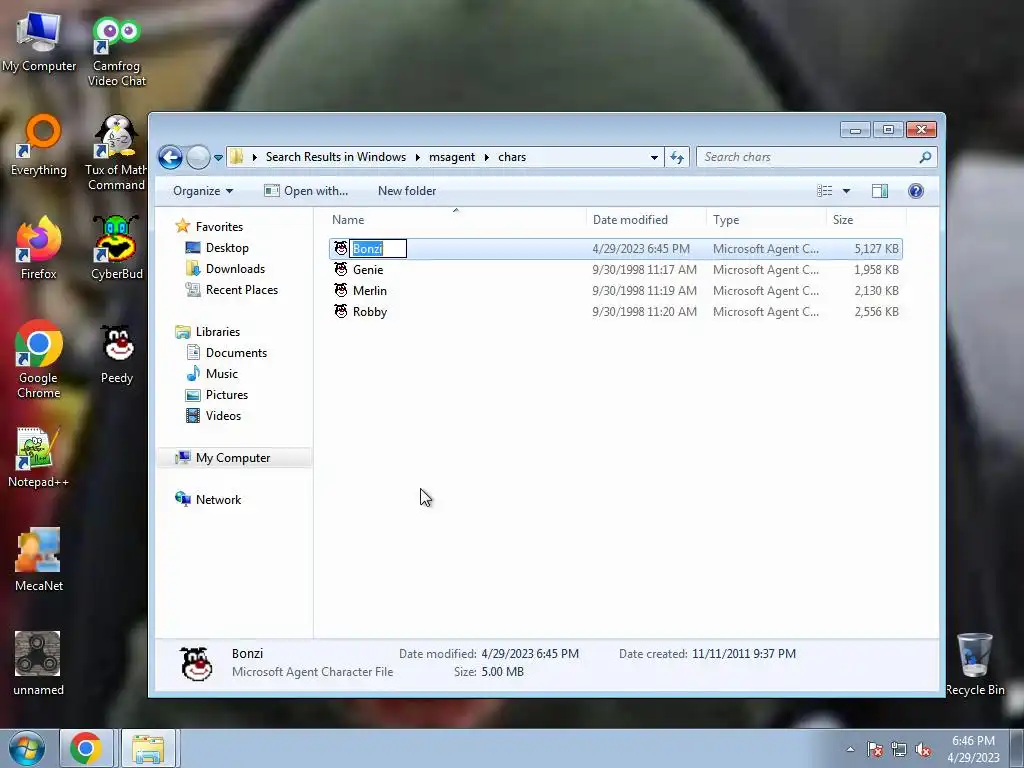The height and width of the screenshot is (768, 1024).
Task: Click Bonzi thumbnail in details pane
Action: pyautogui.click(x=196, y=664)
